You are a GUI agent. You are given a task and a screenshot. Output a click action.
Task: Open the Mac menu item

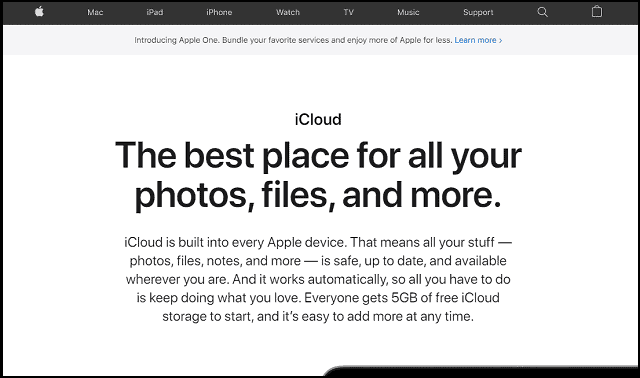click(95, 12)
